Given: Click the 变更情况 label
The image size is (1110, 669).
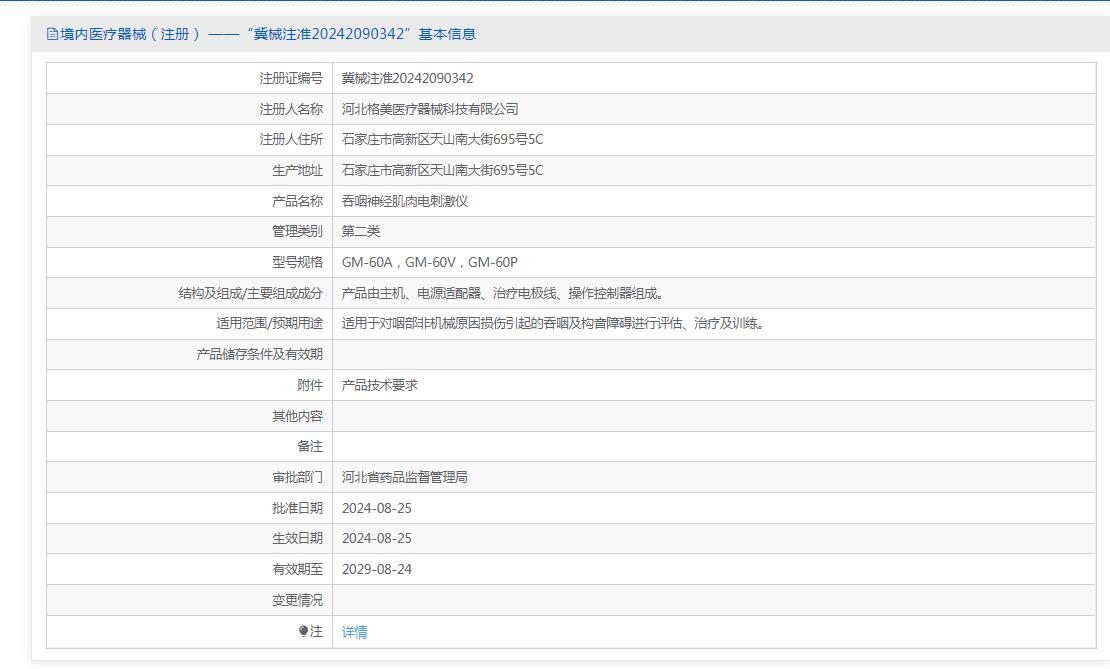Looking at the screenshot, I should [x=297, y=600].
